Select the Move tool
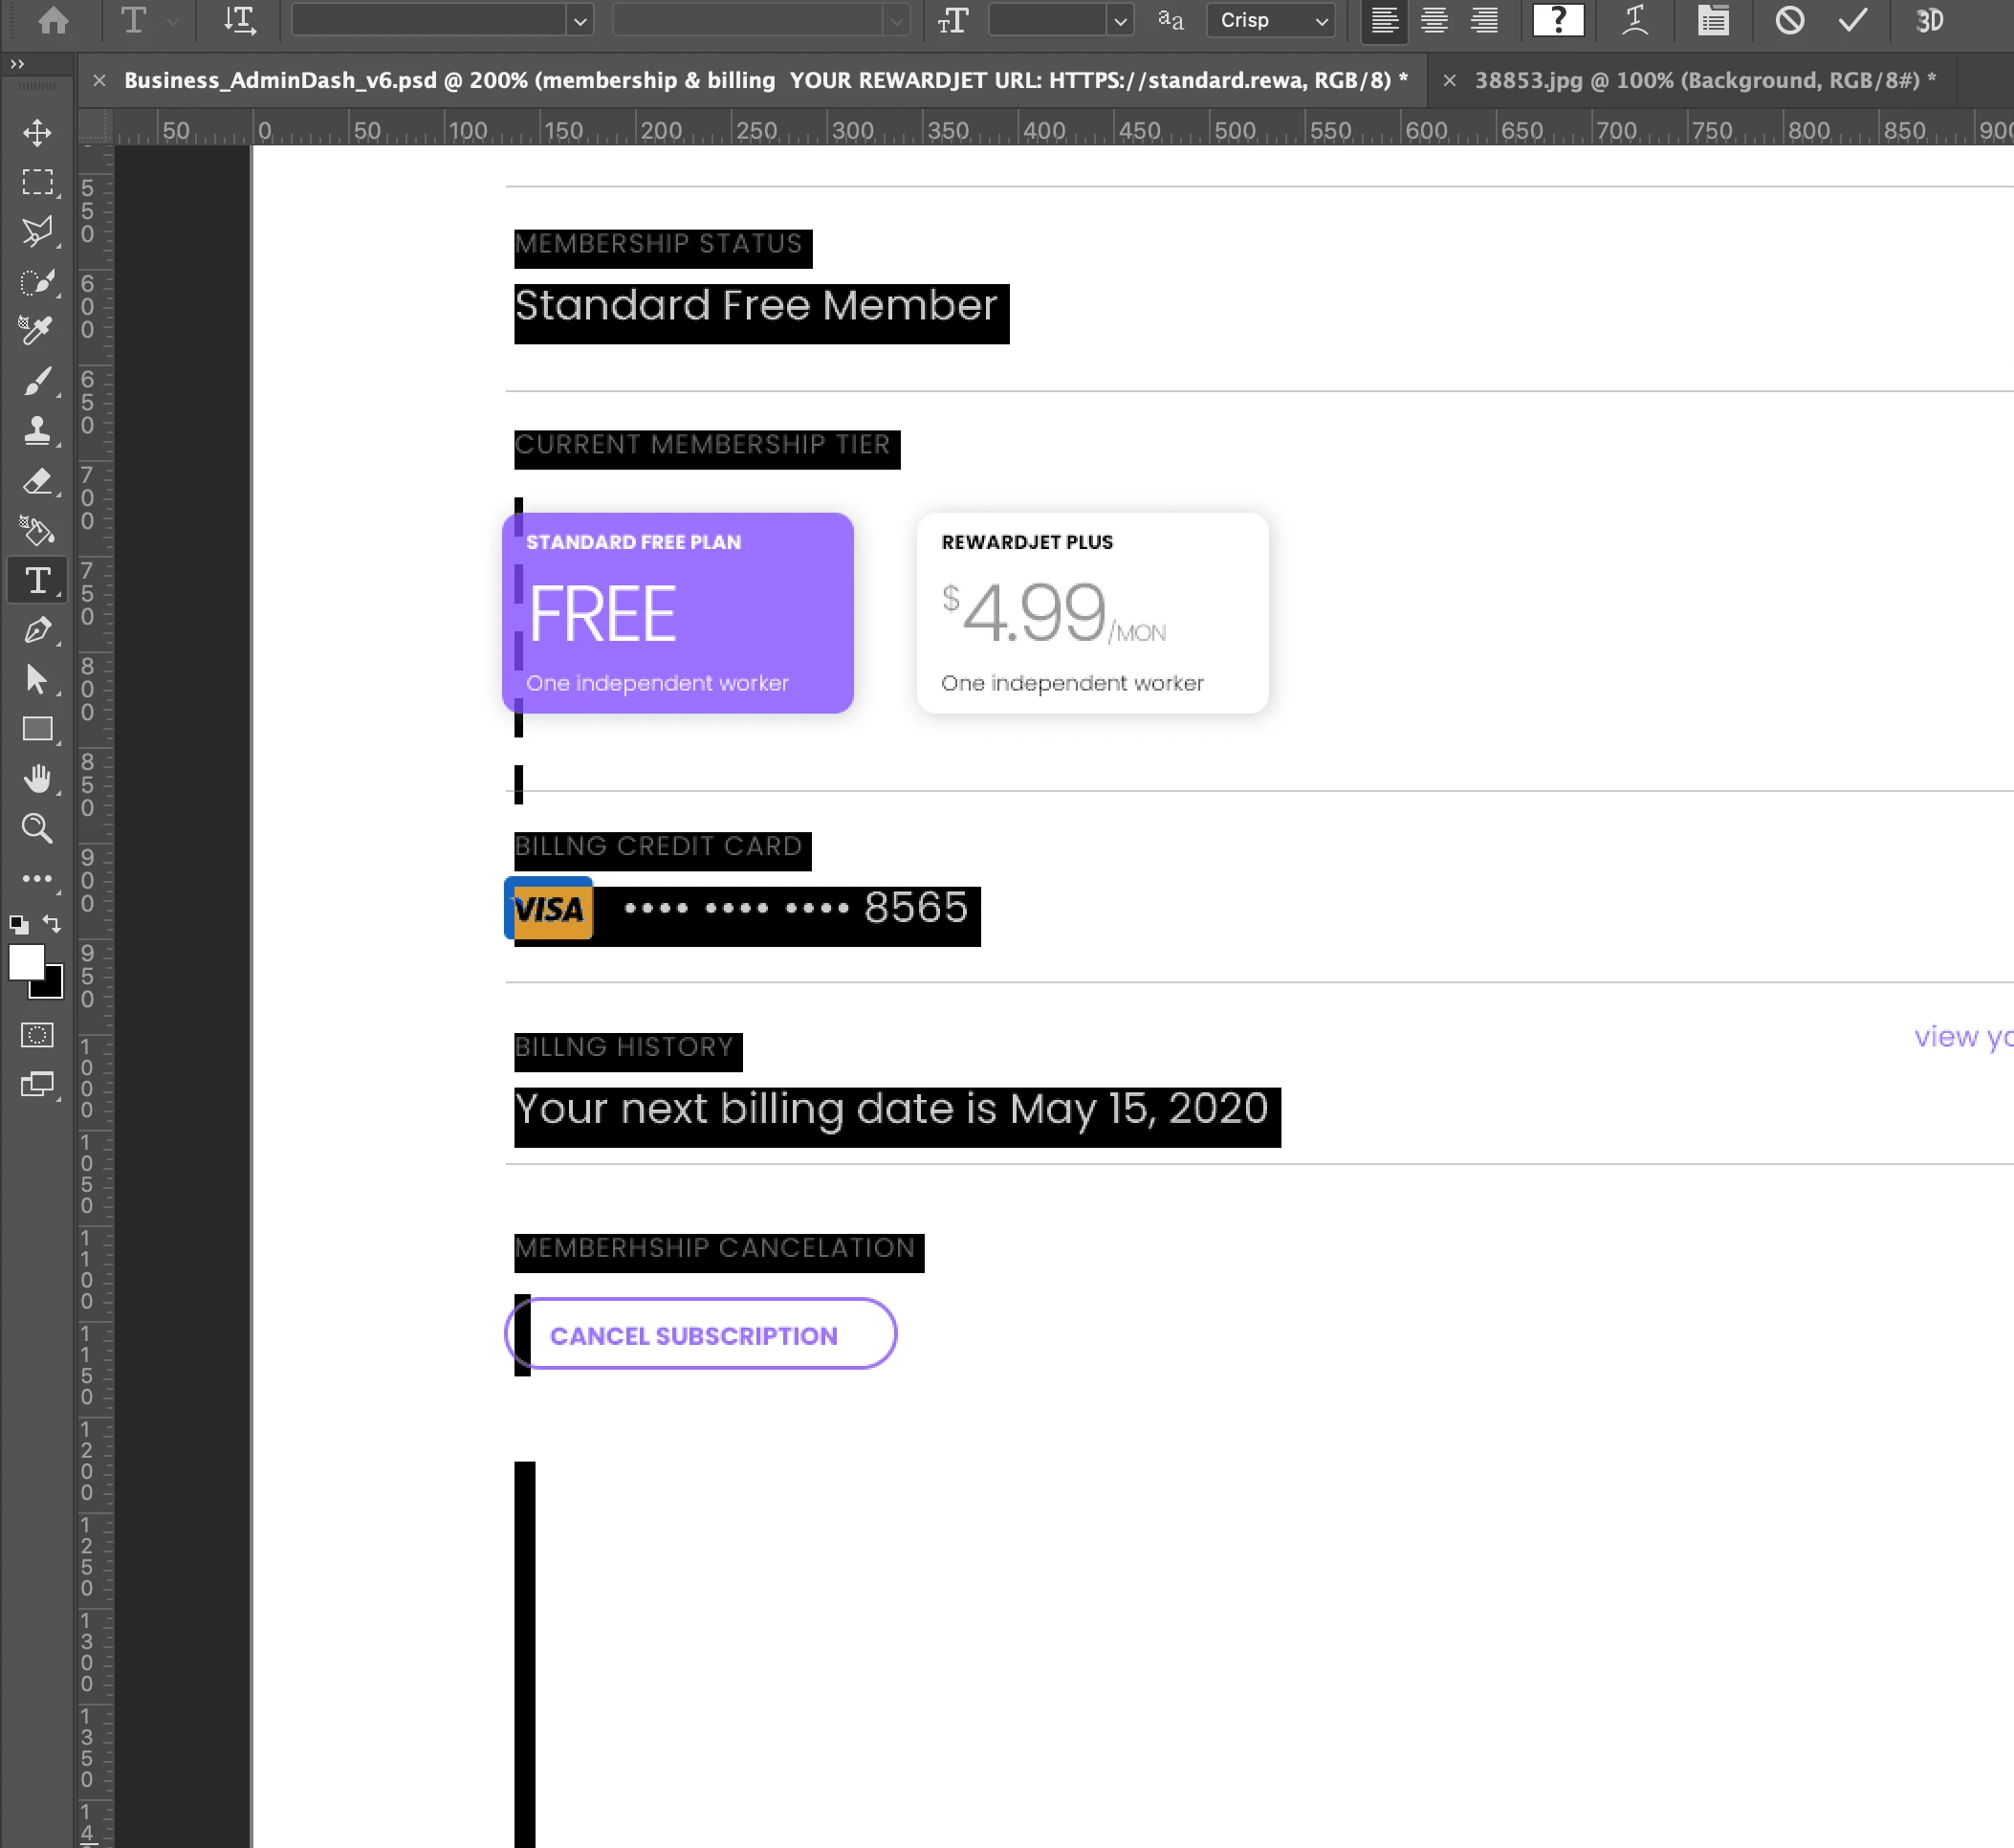Screen dimensions: 2014x1848 pyautogui.click(x=37, y=133)
